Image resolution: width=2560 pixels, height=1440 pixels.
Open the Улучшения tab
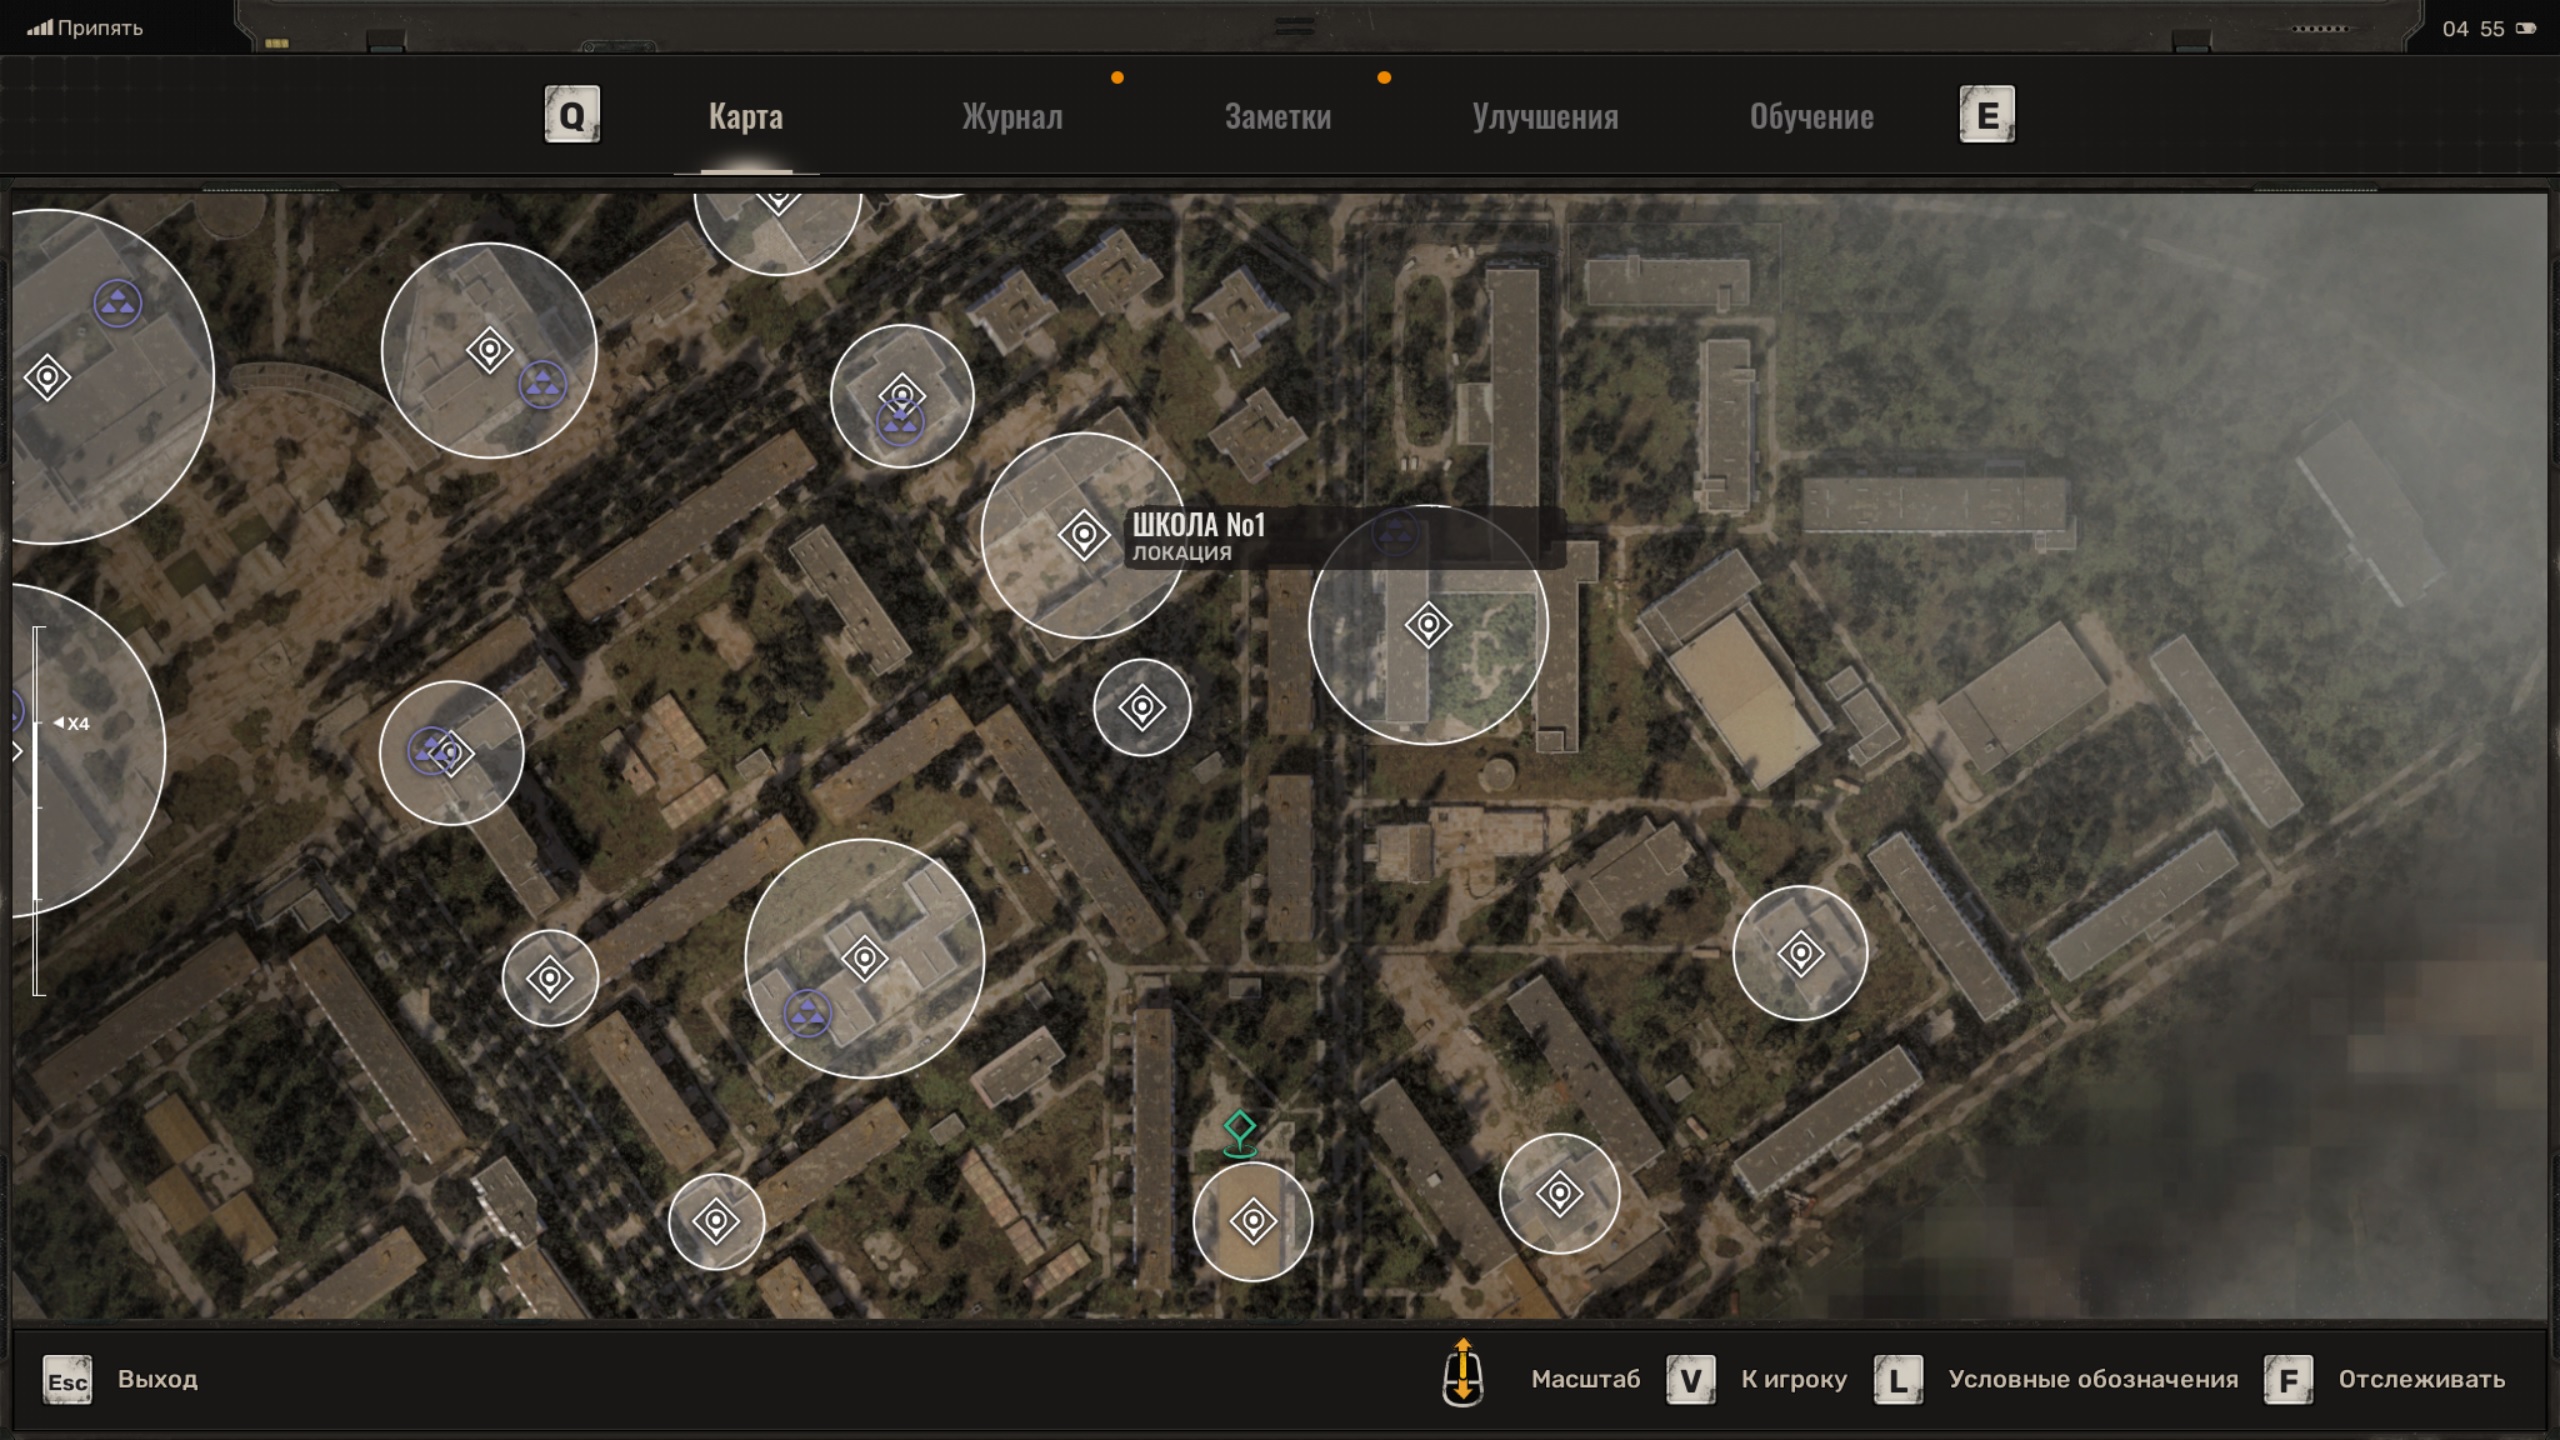coord(1544,117)
